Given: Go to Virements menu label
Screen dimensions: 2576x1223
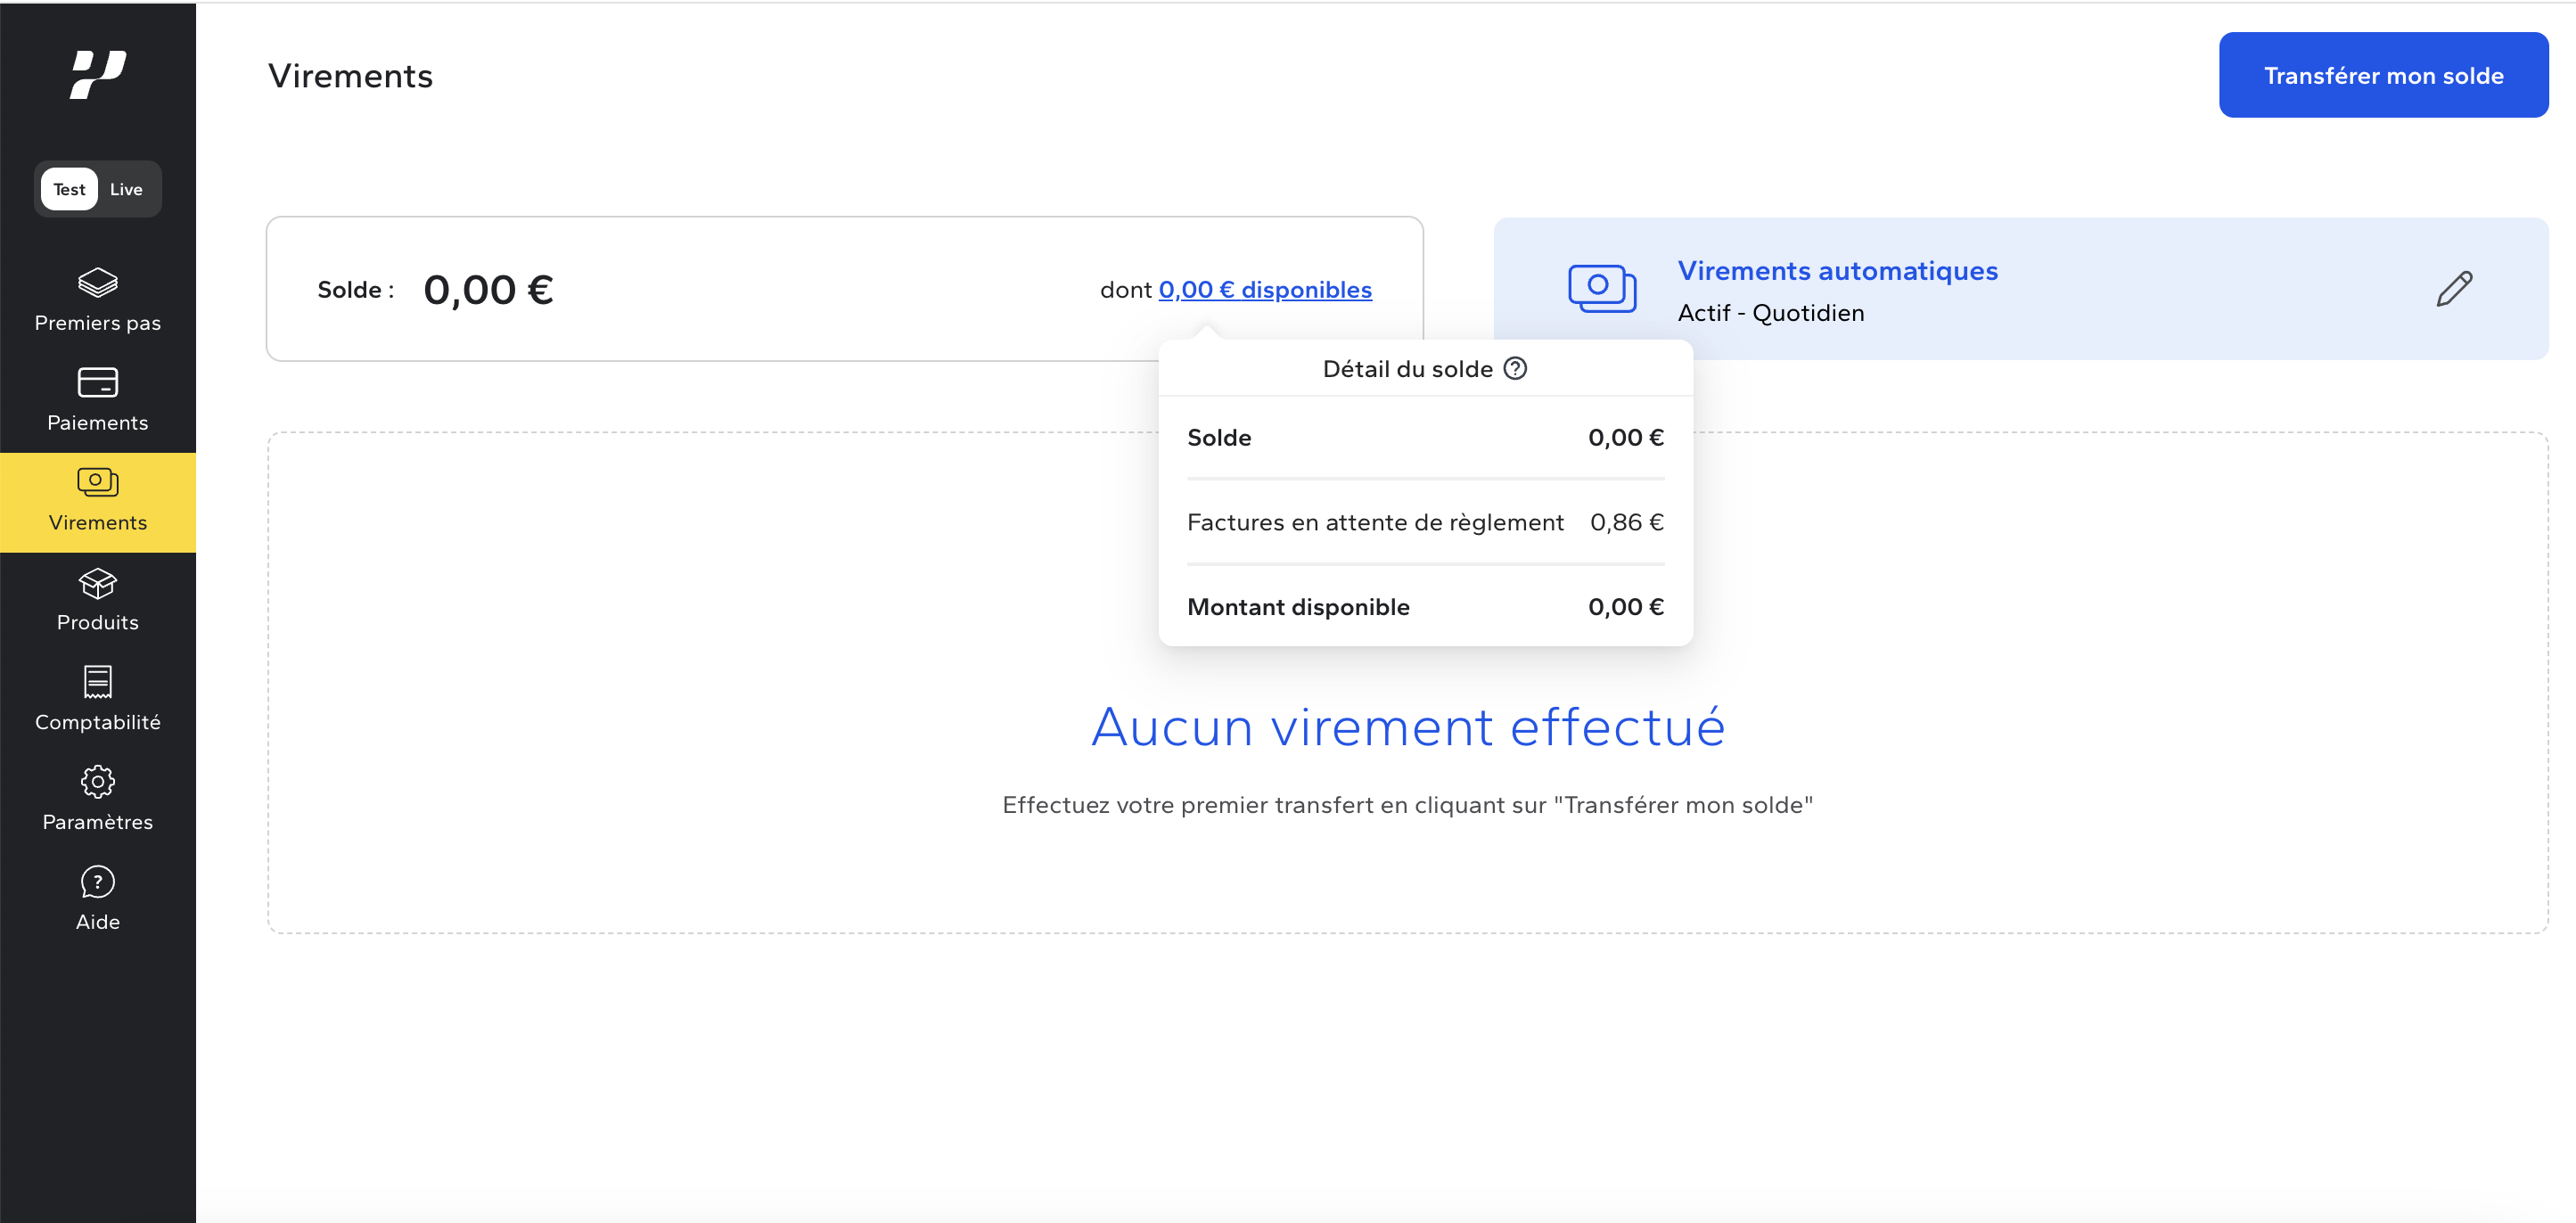Looking at the screenshot, I should 98,523.
